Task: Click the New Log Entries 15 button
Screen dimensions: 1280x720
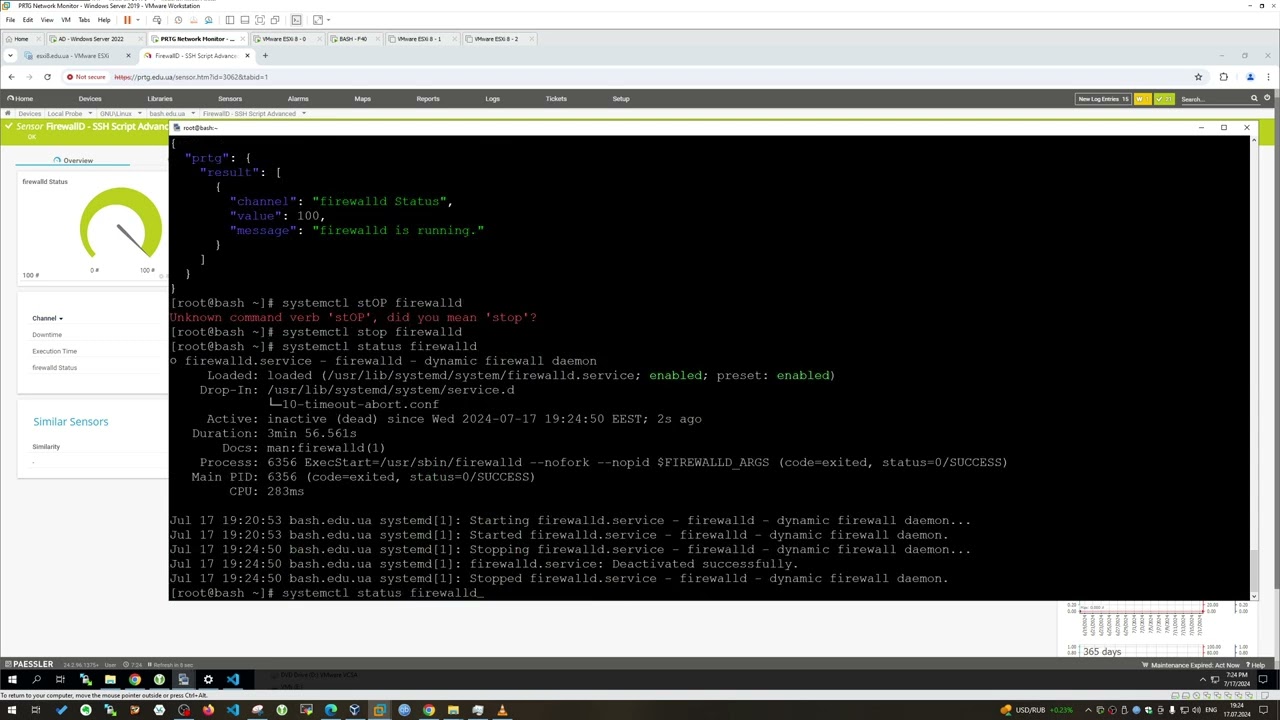Action: (1103, 99)
